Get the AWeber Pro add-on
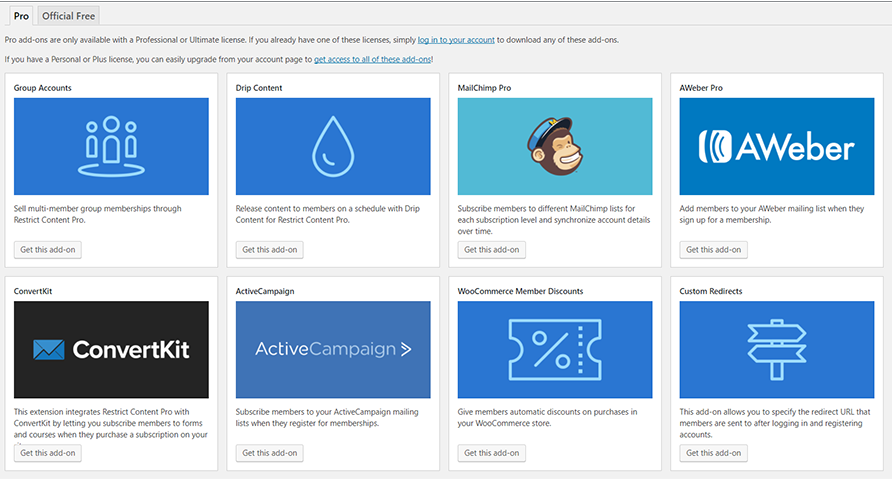The height and width of the screenshot is (485, 892). click(713, 250)
